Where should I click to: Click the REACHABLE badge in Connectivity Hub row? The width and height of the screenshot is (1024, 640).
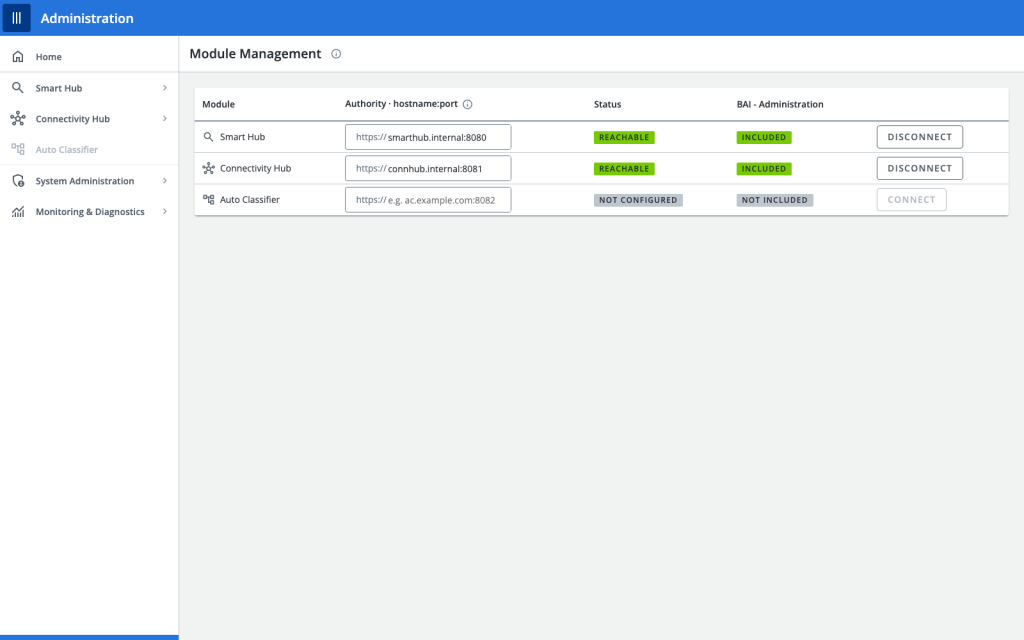624,168
